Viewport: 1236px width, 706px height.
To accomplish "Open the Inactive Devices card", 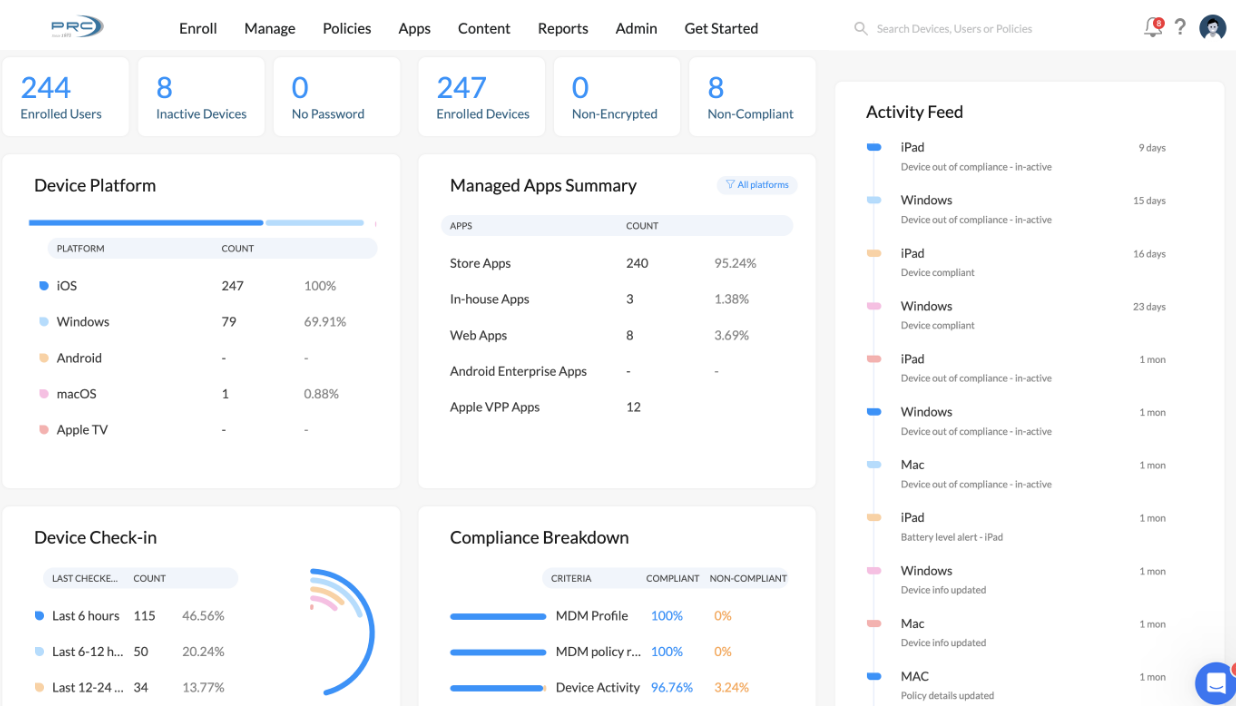I will tap(200, 96).
